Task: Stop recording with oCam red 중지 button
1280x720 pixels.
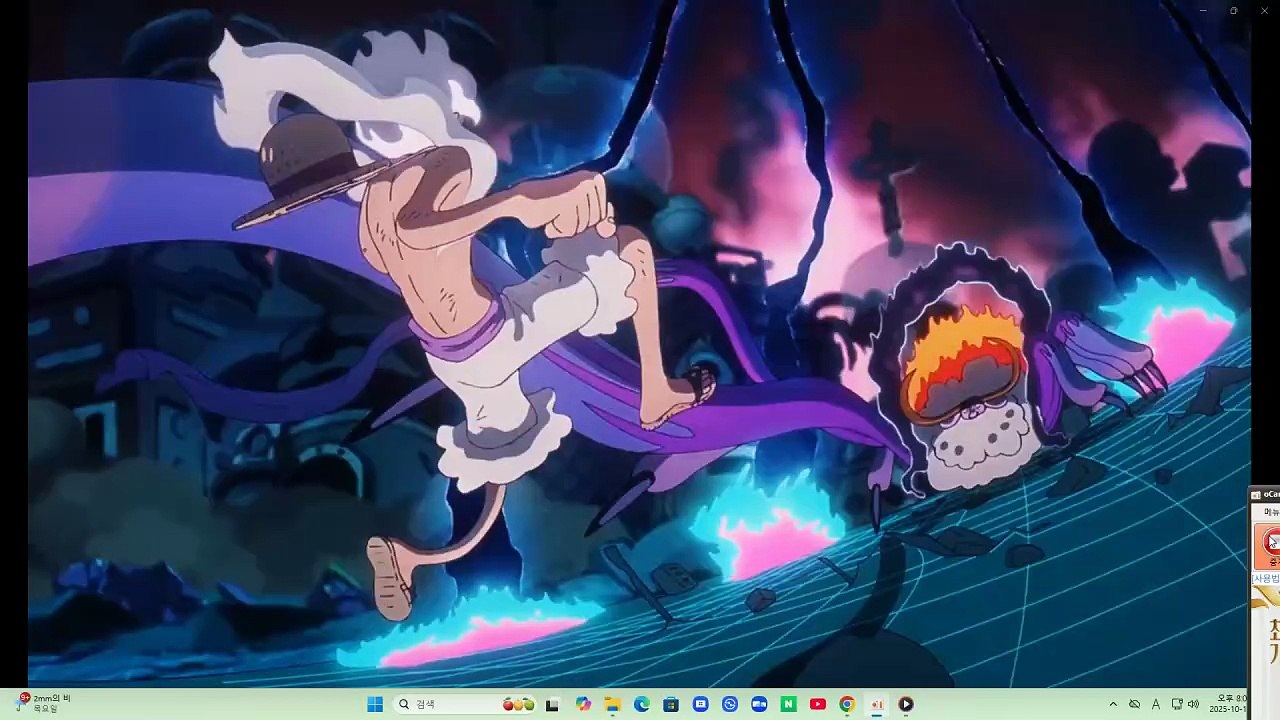Action: 1268,546
